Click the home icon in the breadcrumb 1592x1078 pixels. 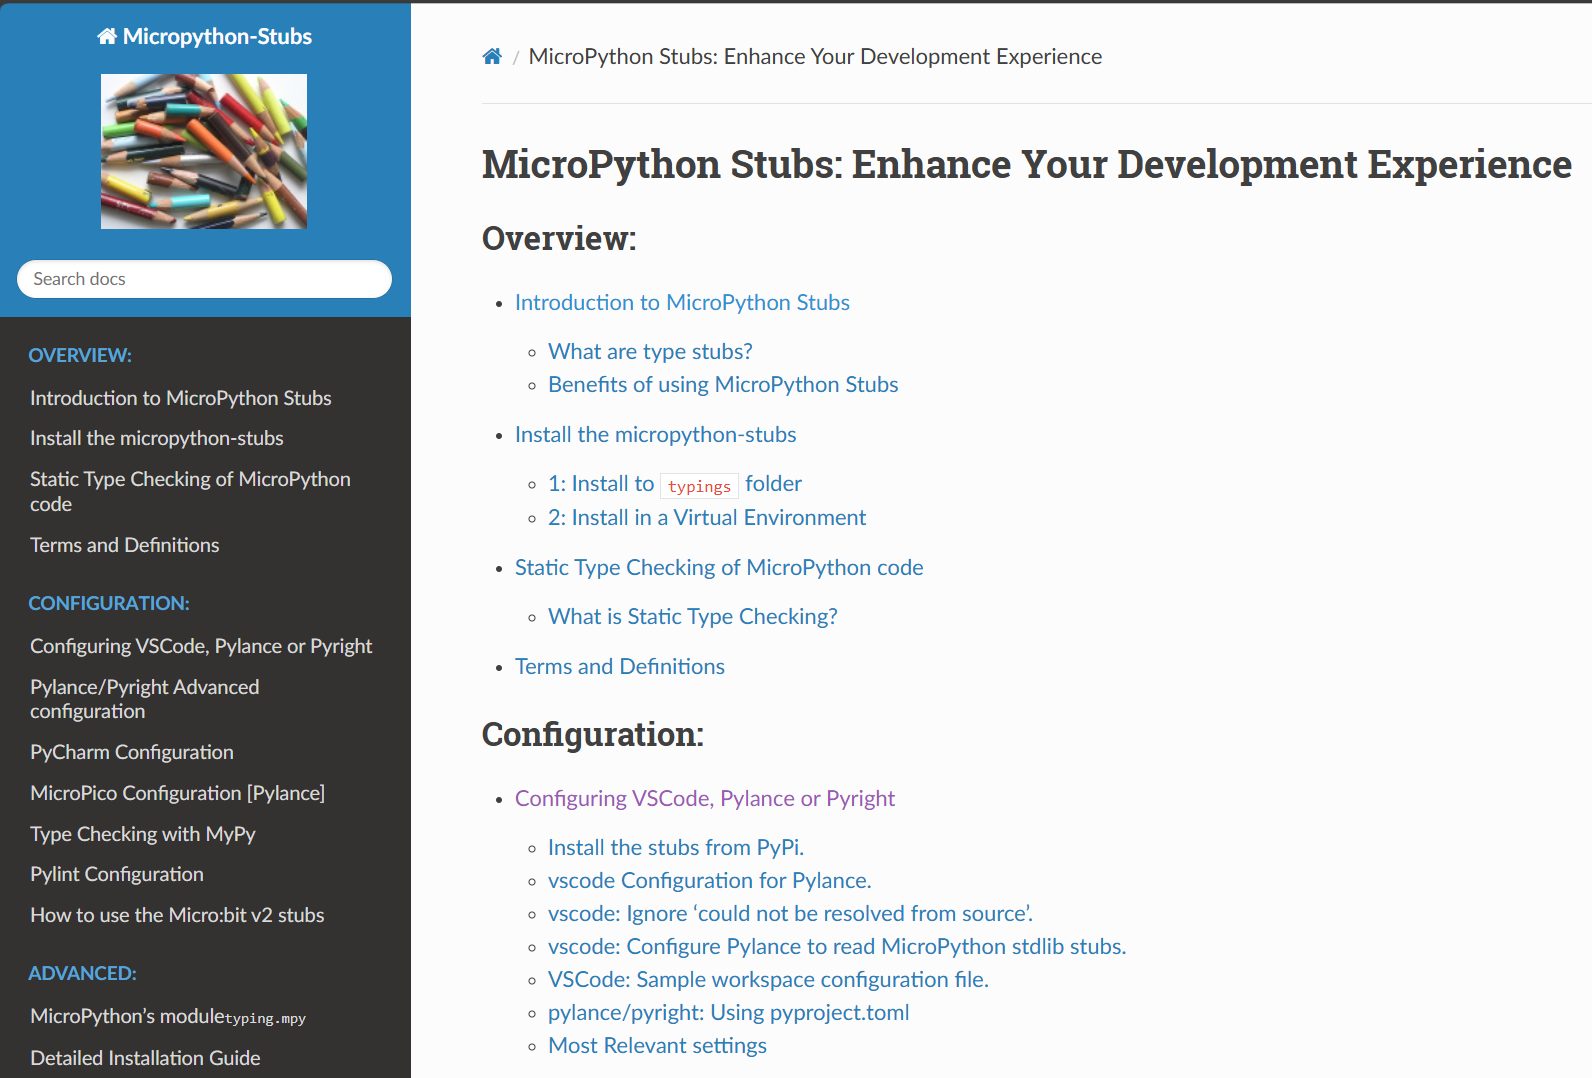pos(492,57)
